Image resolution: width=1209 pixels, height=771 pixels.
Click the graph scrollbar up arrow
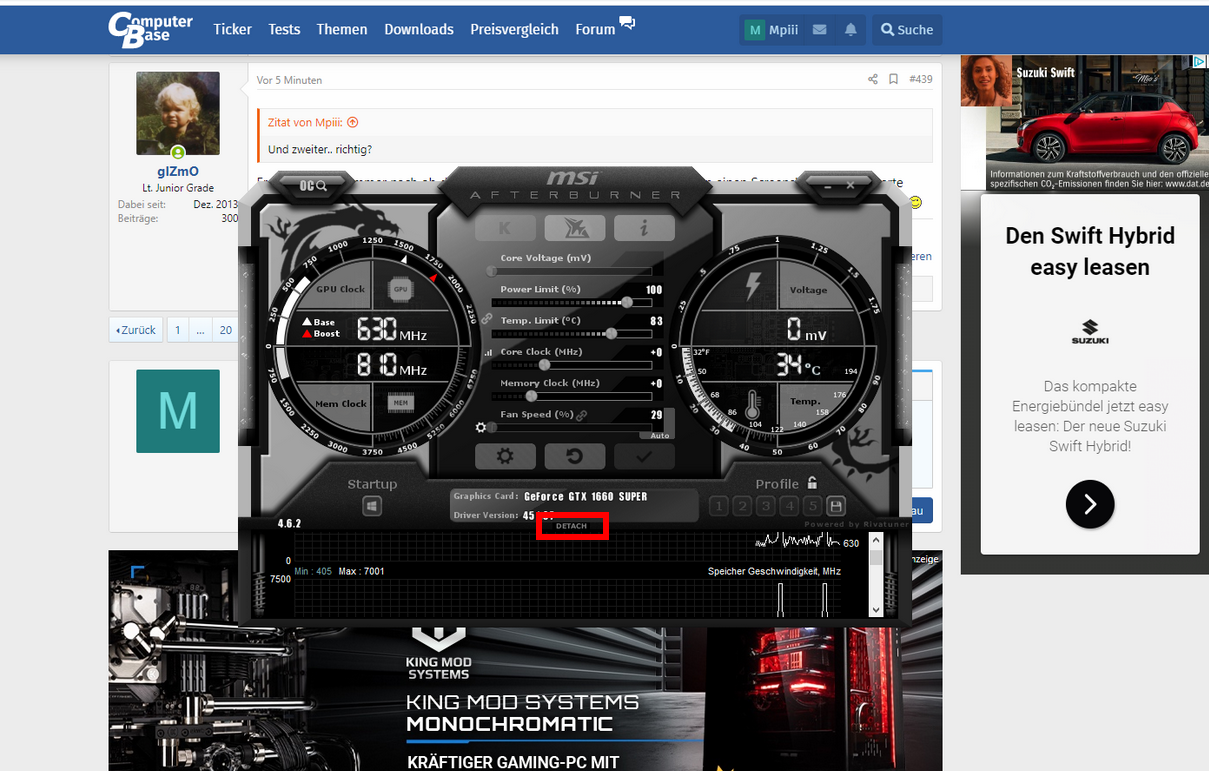pyautogui.click(x=876, y=540)
